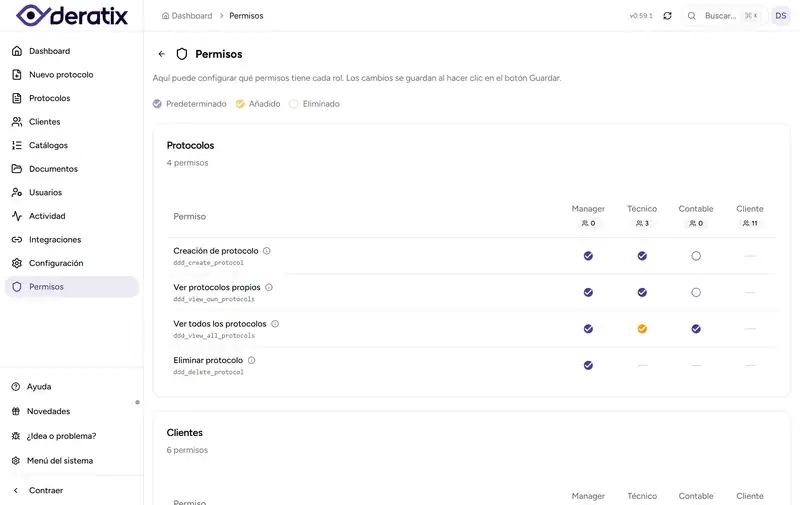Click the Añadido legend swatch
Viewport: 800px width, 505px height.
(240, 104)
